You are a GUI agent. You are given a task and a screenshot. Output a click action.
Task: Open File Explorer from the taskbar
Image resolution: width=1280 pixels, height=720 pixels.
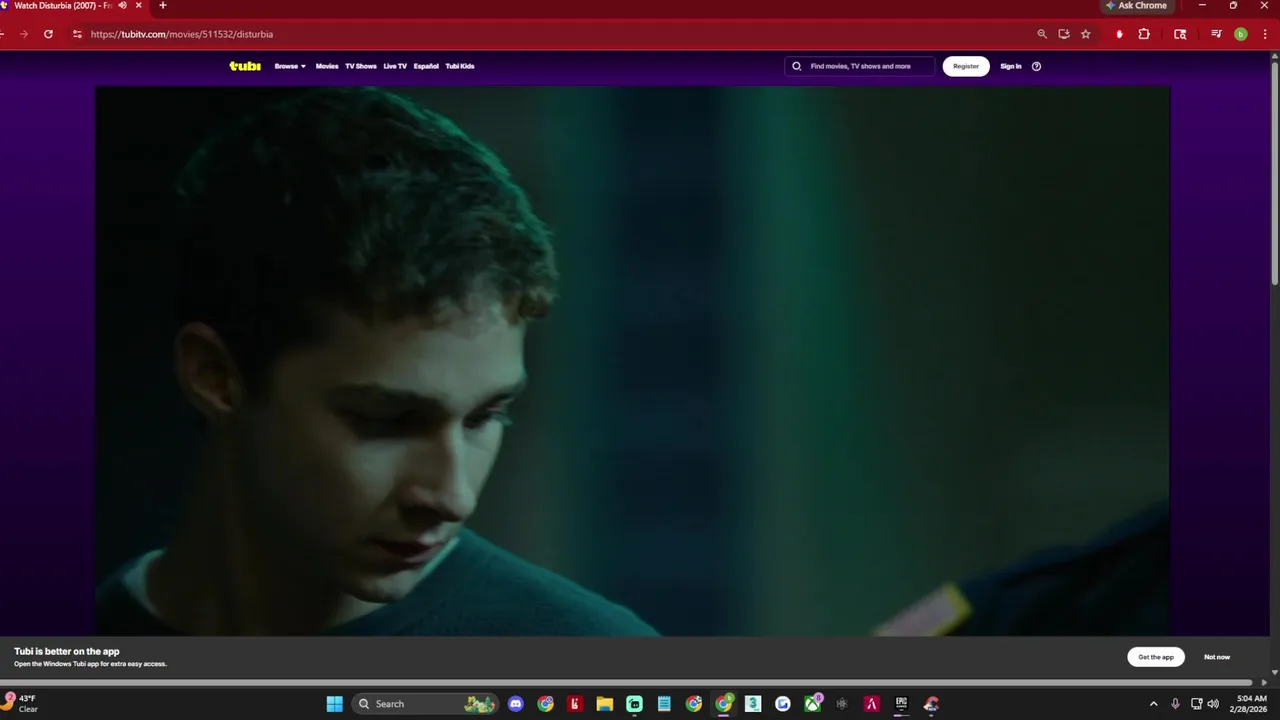coord(604,704)
